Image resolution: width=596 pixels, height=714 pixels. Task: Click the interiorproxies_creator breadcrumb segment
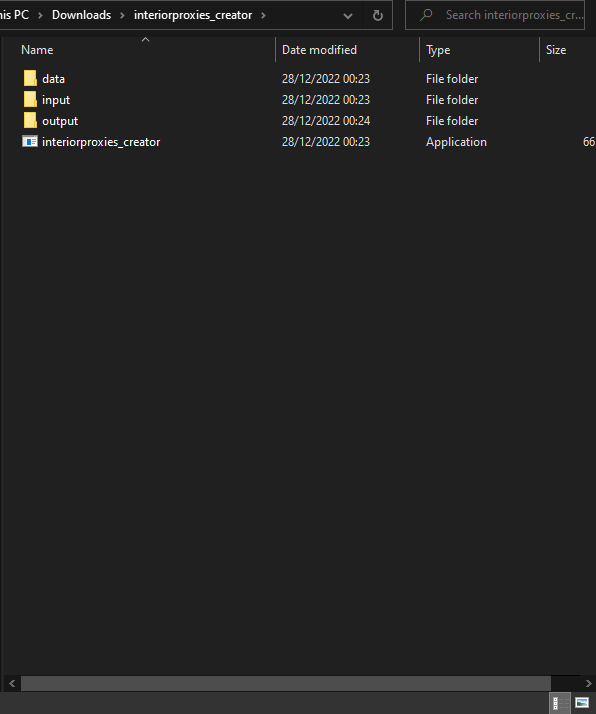[x=193, y=15]
